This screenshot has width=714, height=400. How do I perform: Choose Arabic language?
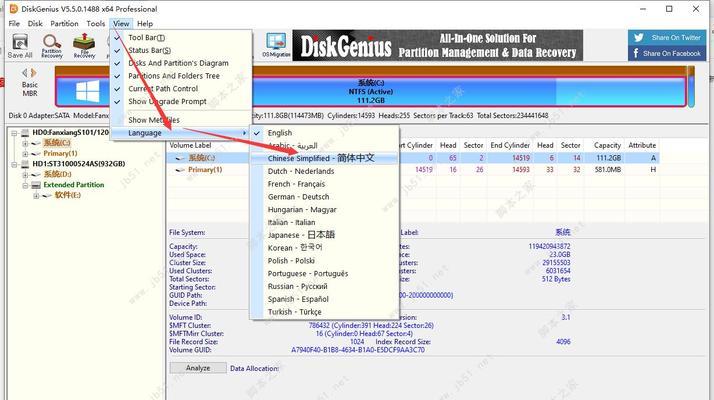tap(324, 146)
